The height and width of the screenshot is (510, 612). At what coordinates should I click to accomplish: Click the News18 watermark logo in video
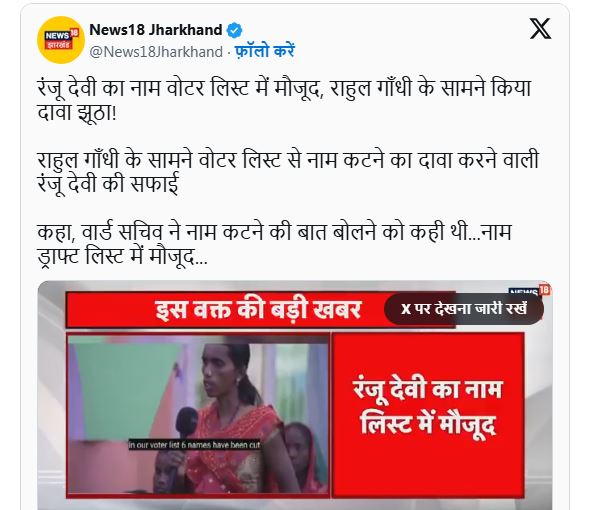pyautogui.click(x=530, y=290)
